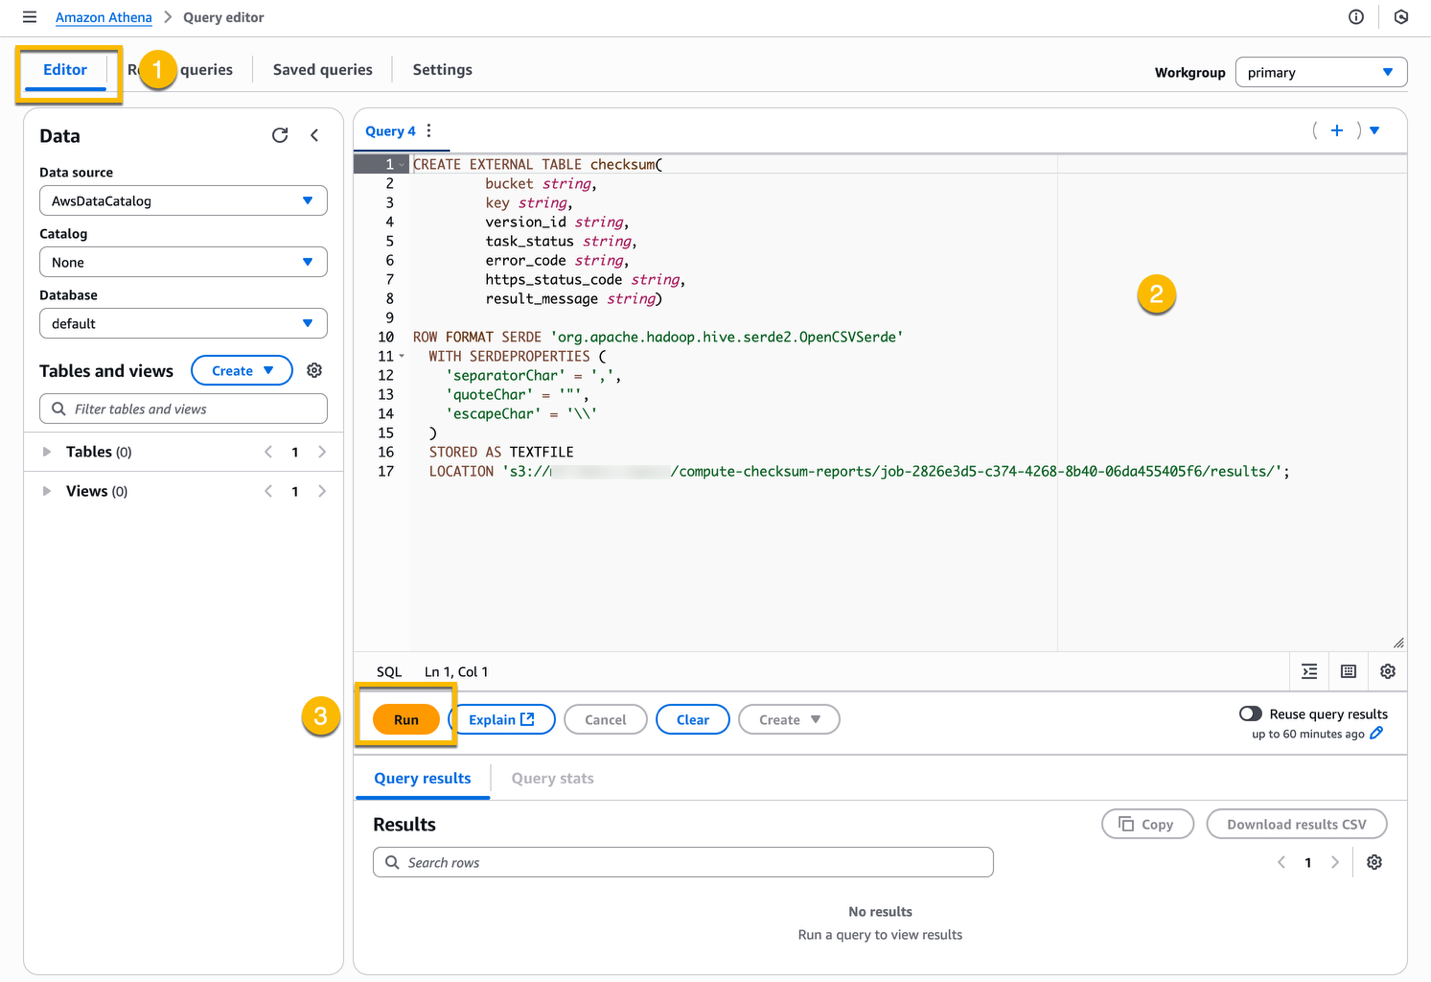Open the Workgroup dropdown
1431x982 pixels.
(1320, 72)
